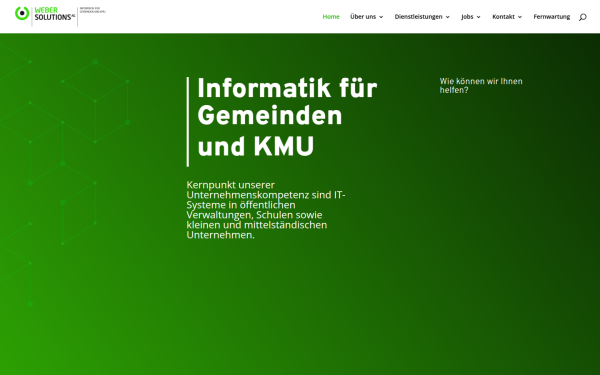Click the logo tagline Informatik für Gemeinden und KMU

tap(93, 10)
